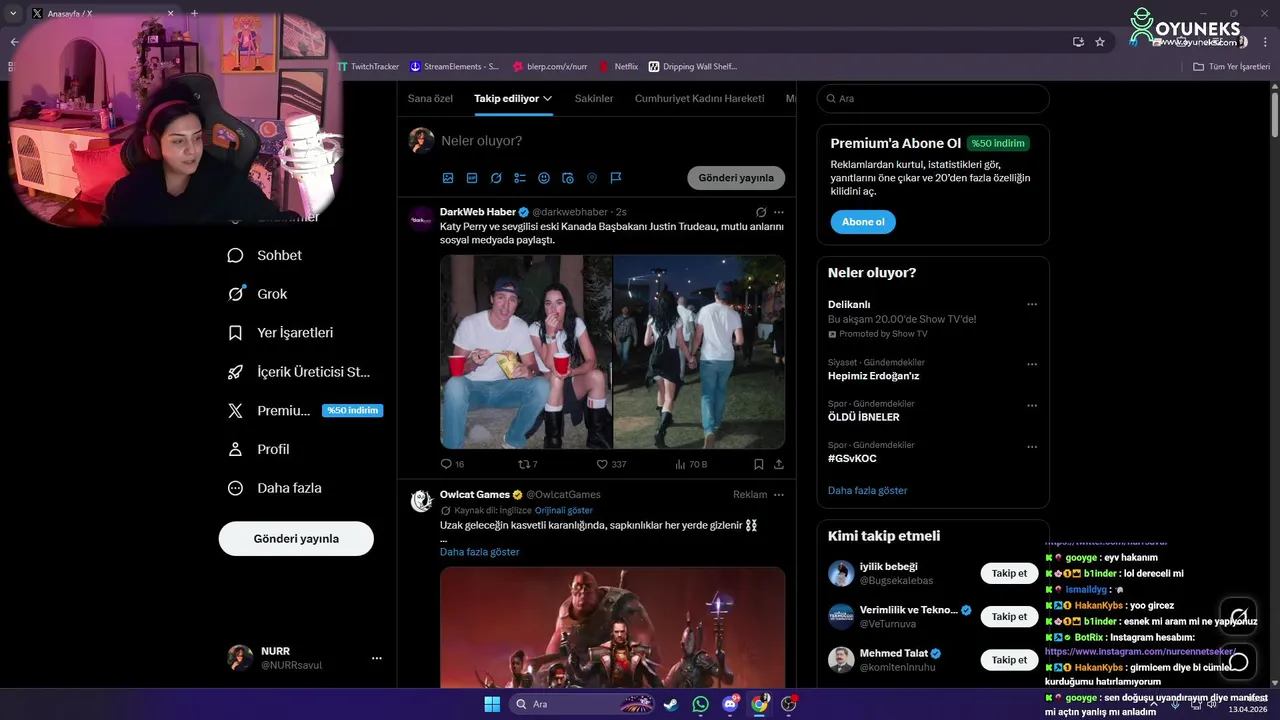Open Grok enhance icon in composer
The width and height of the screenshot is (1280, 720).
[496, 178]
